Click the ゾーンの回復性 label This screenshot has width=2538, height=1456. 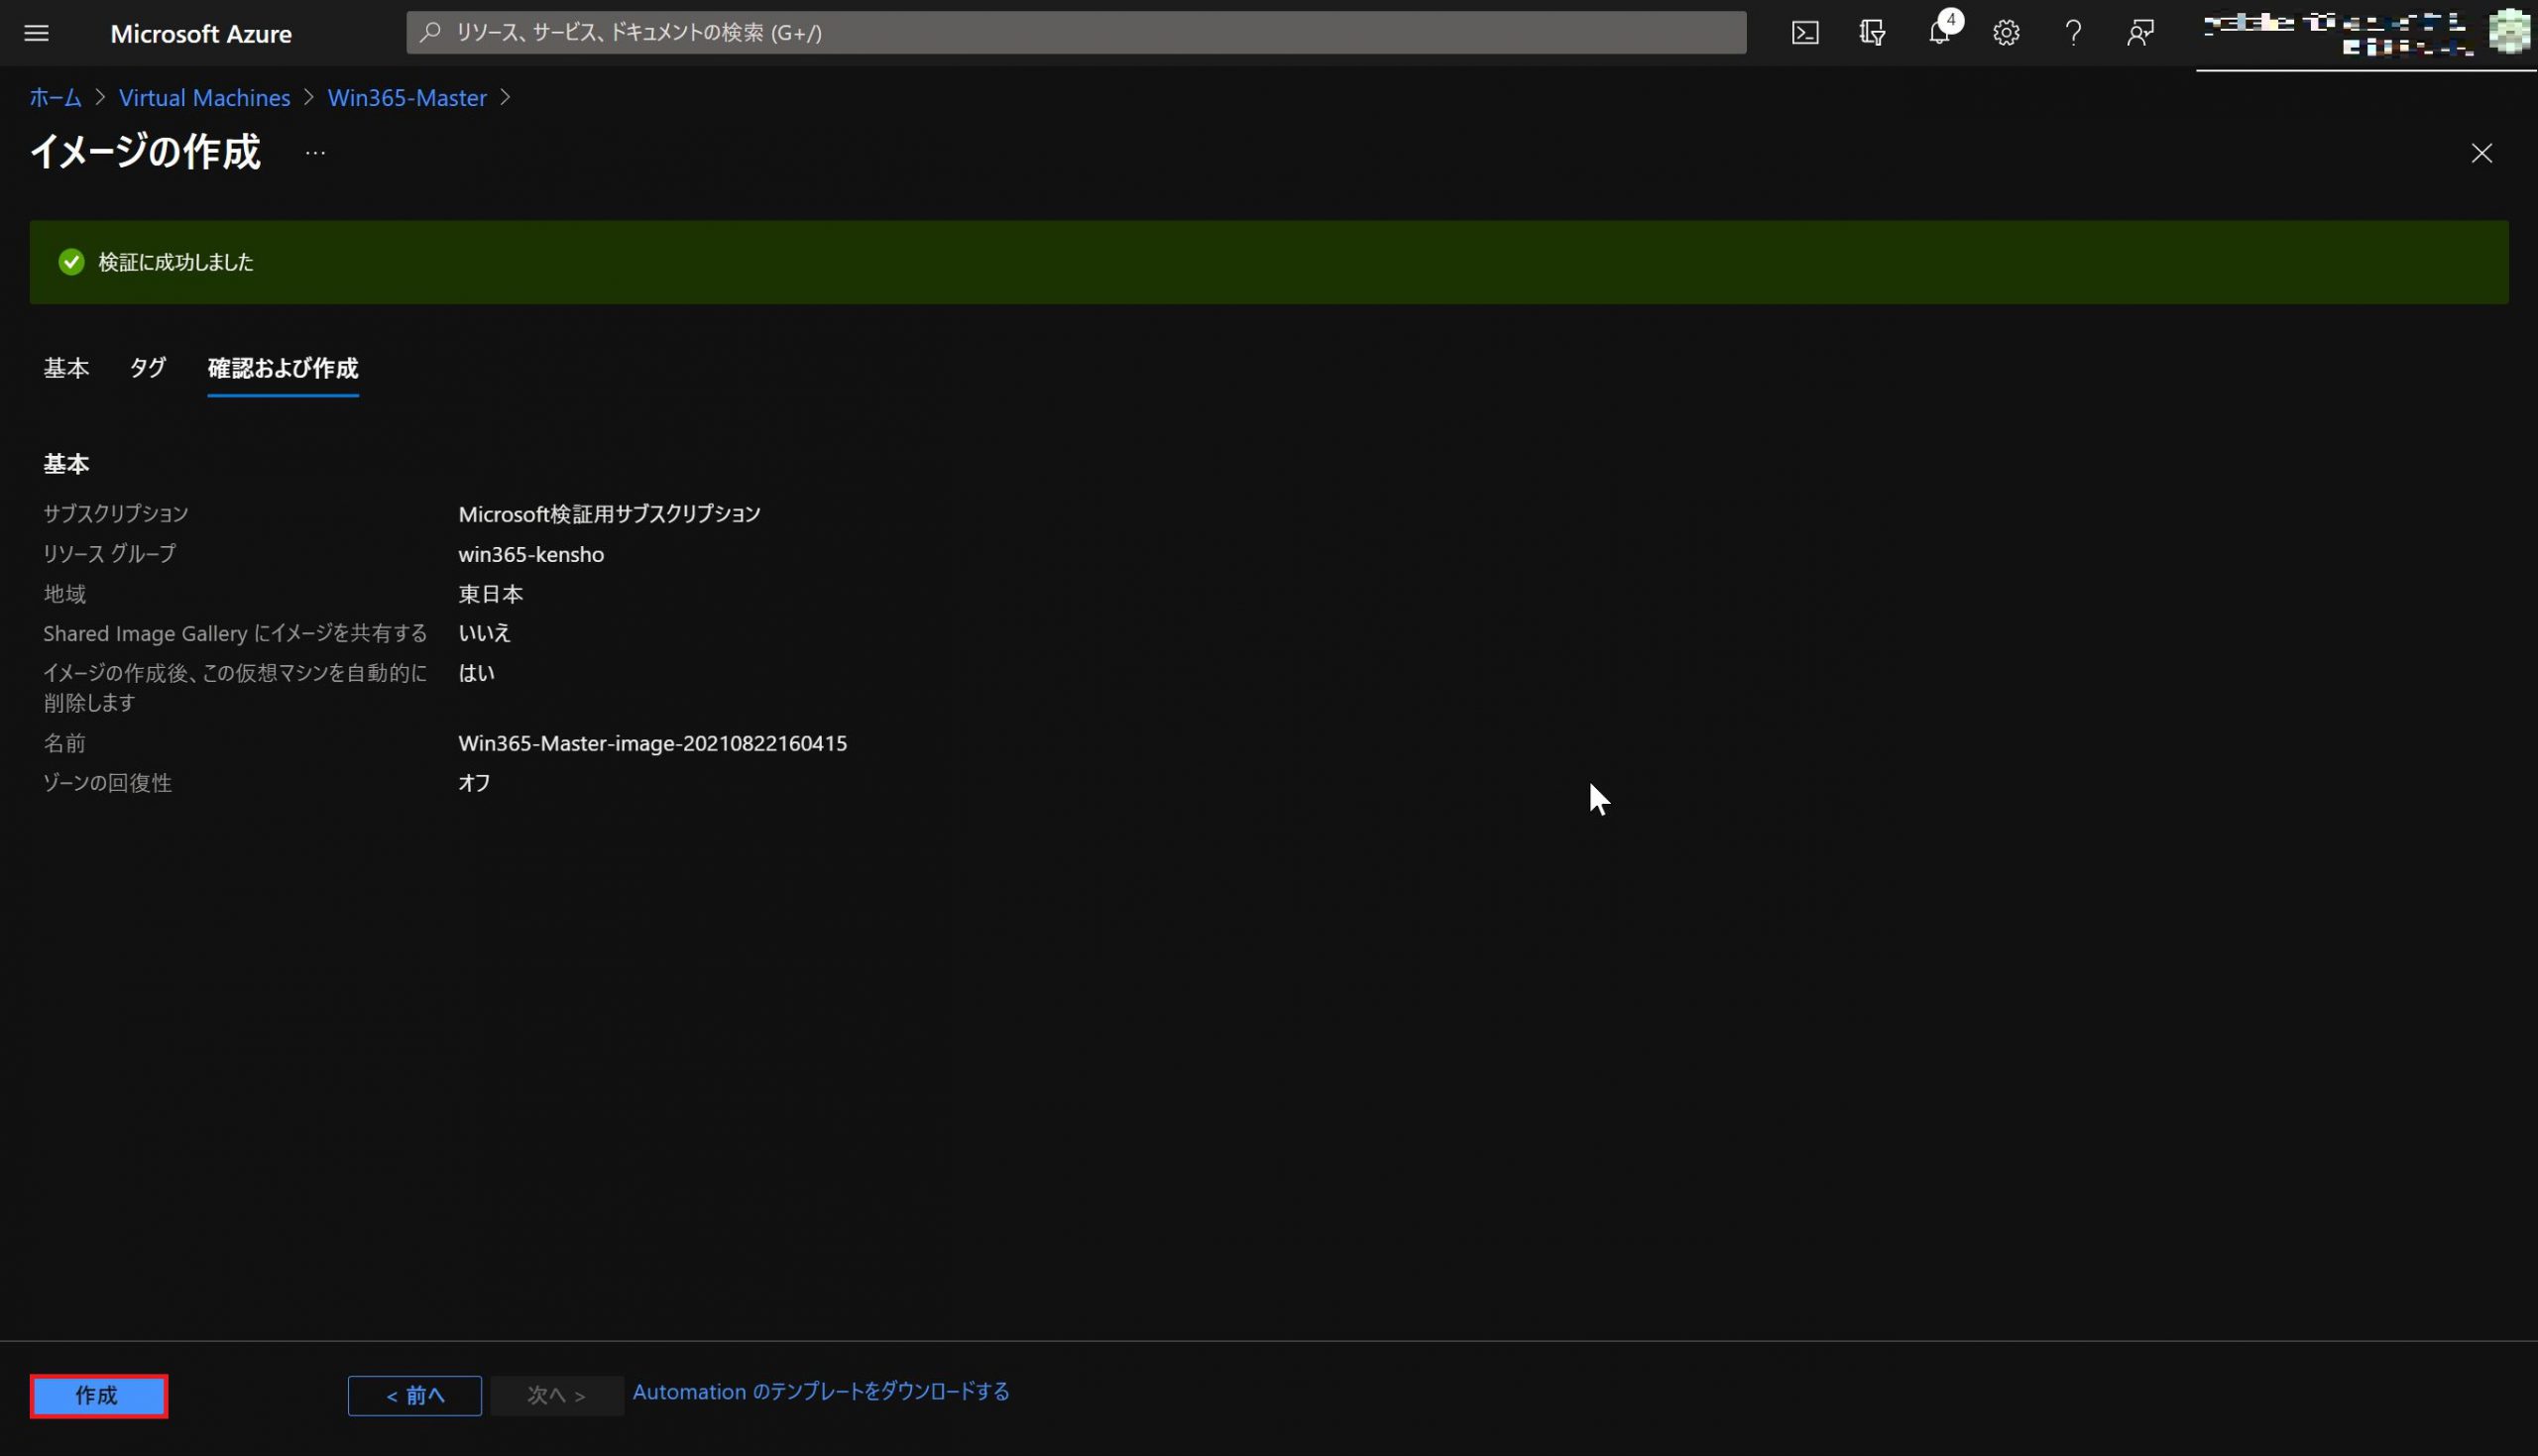107,783
